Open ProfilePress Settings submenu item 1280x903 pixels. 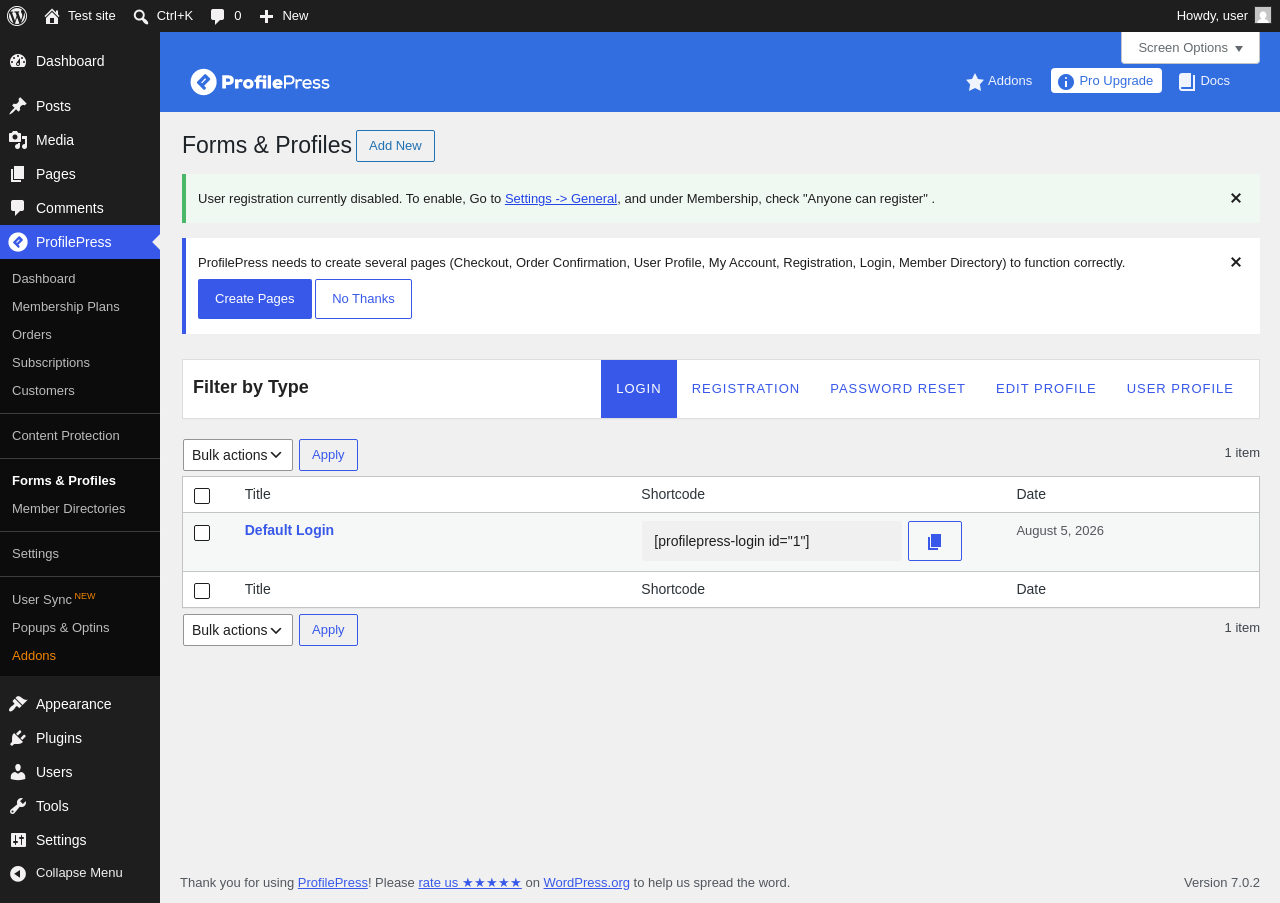click(80, 554)
